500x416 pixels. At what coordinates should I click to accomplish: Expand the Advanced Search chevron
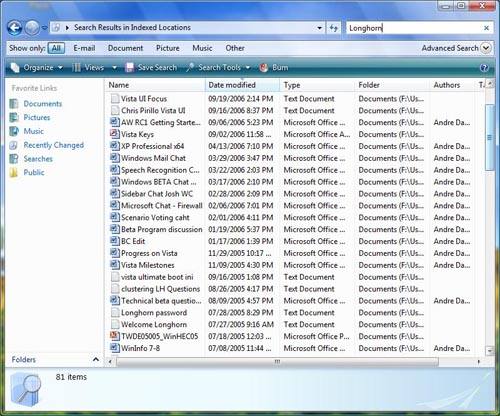pyautogui.click(x=486, y=48)
